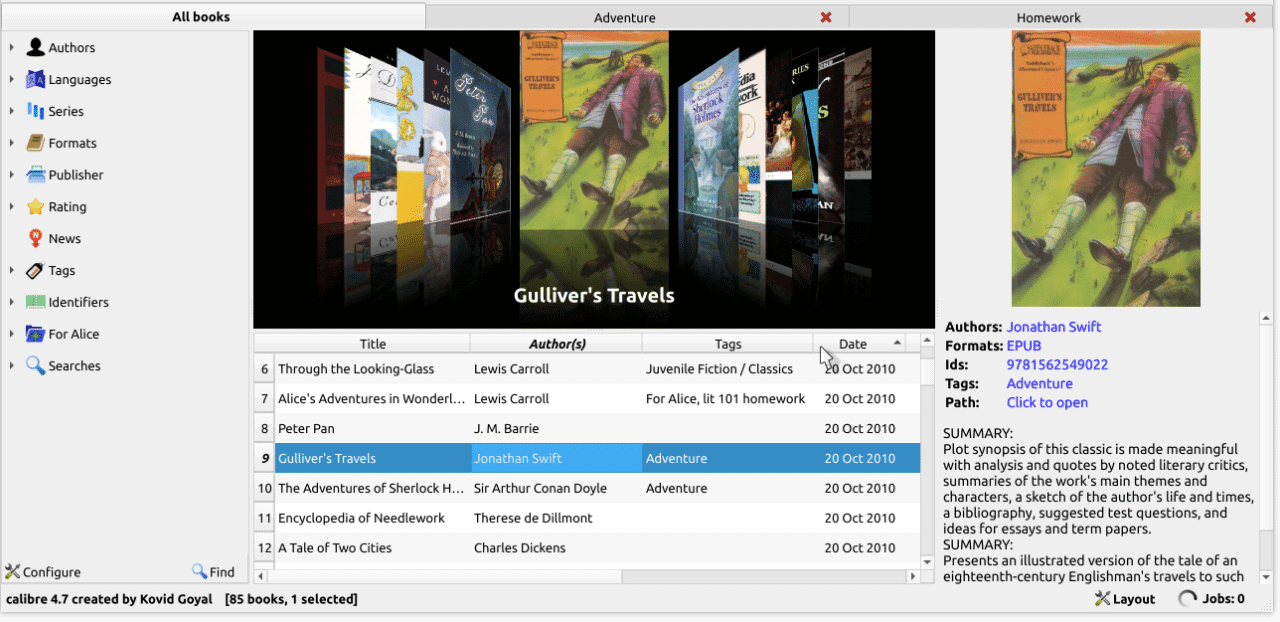Close the Homework tab
Screen dimensions: 1280x622
click(x=1250, y=17)
